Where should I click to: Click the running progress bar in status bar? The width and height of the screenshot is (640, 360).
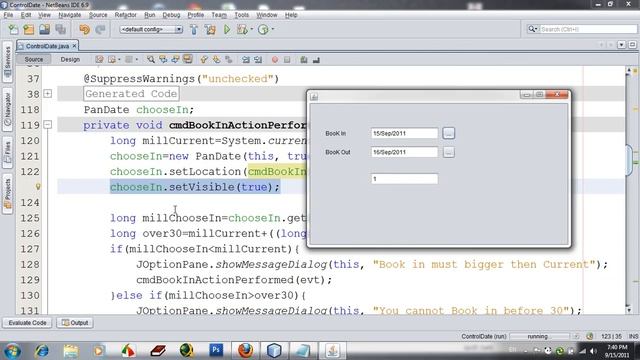(539, 336)
